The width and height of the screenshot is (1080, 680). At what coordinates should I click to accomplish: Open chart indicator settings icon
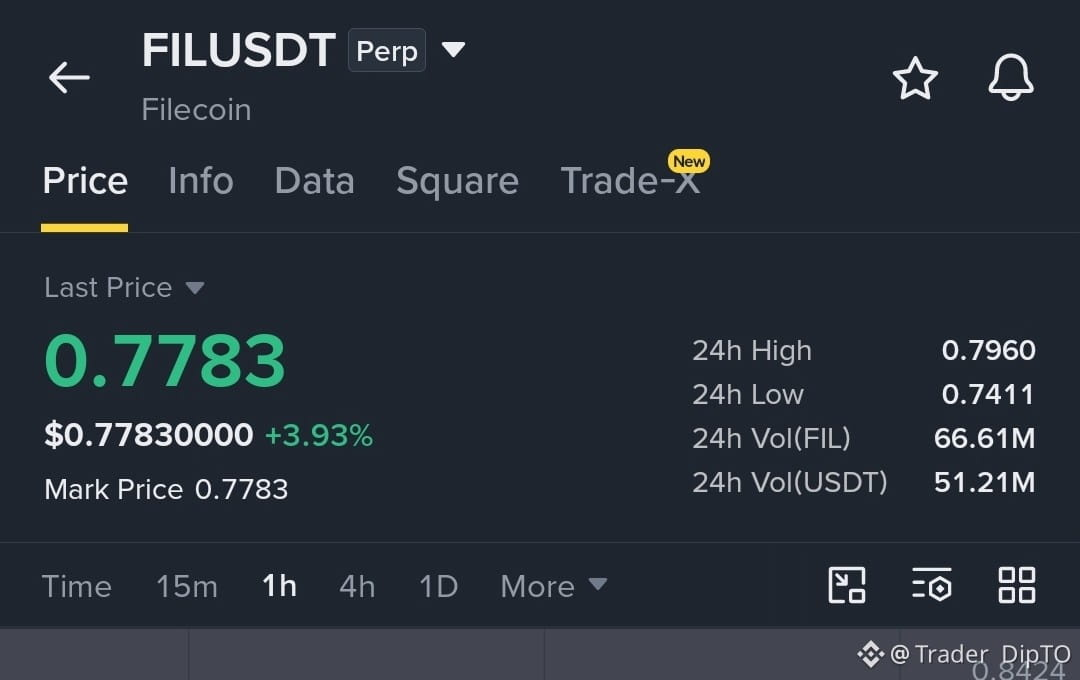(932, 585)
